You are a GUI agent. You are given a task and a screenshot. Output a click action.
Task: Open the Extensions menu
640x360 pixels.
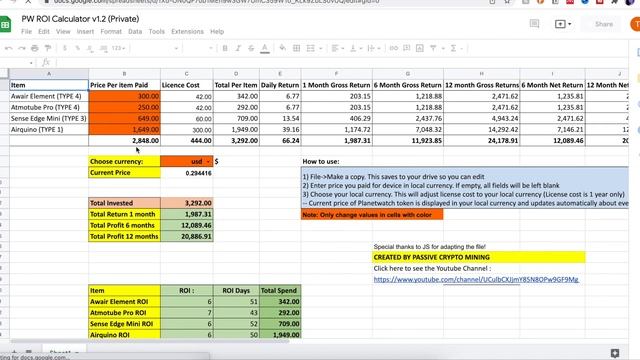click(x=187, y=31)
